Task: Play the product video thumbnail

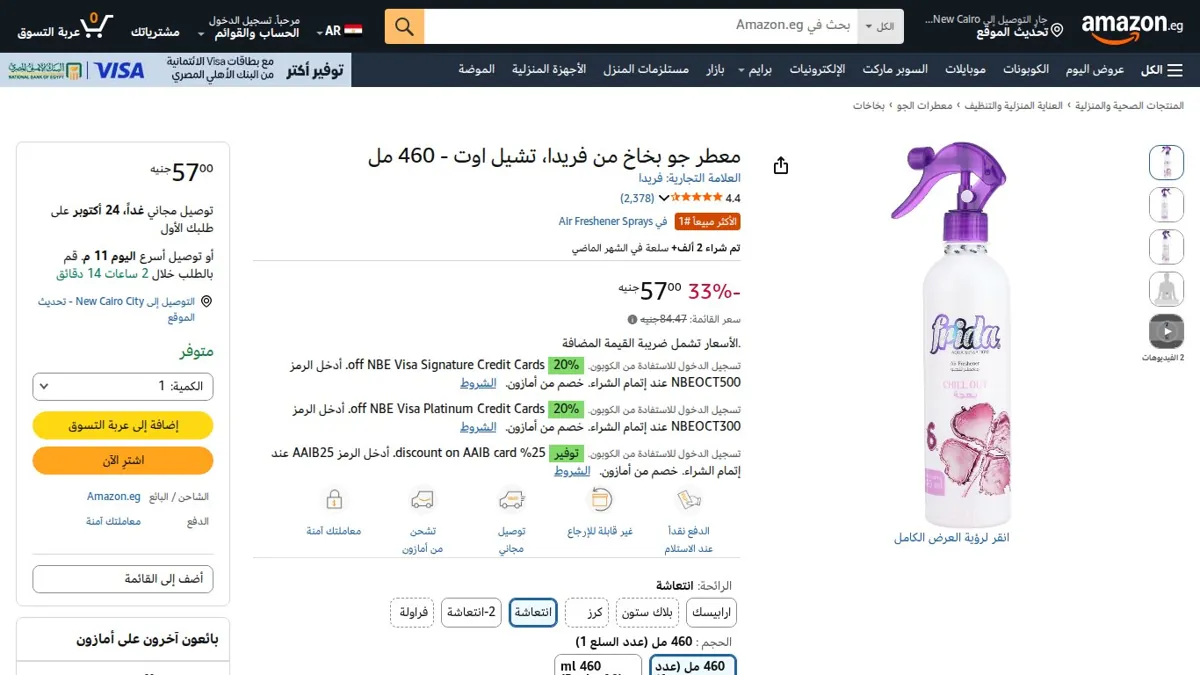Action: (x=1166, y=331)
